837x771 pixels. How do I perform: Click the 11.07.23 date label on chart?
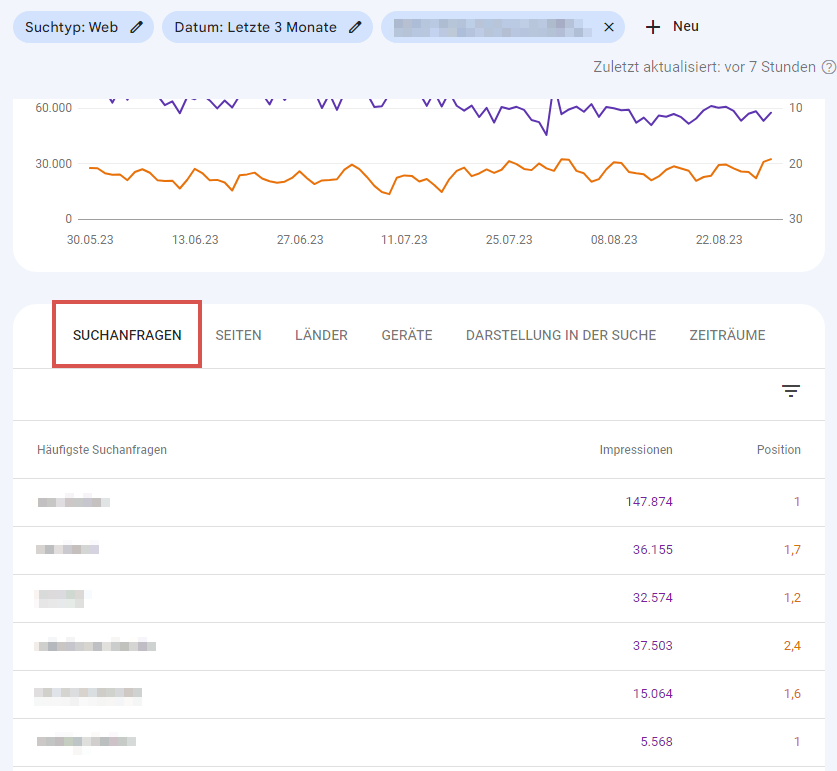tap(404, 240)
